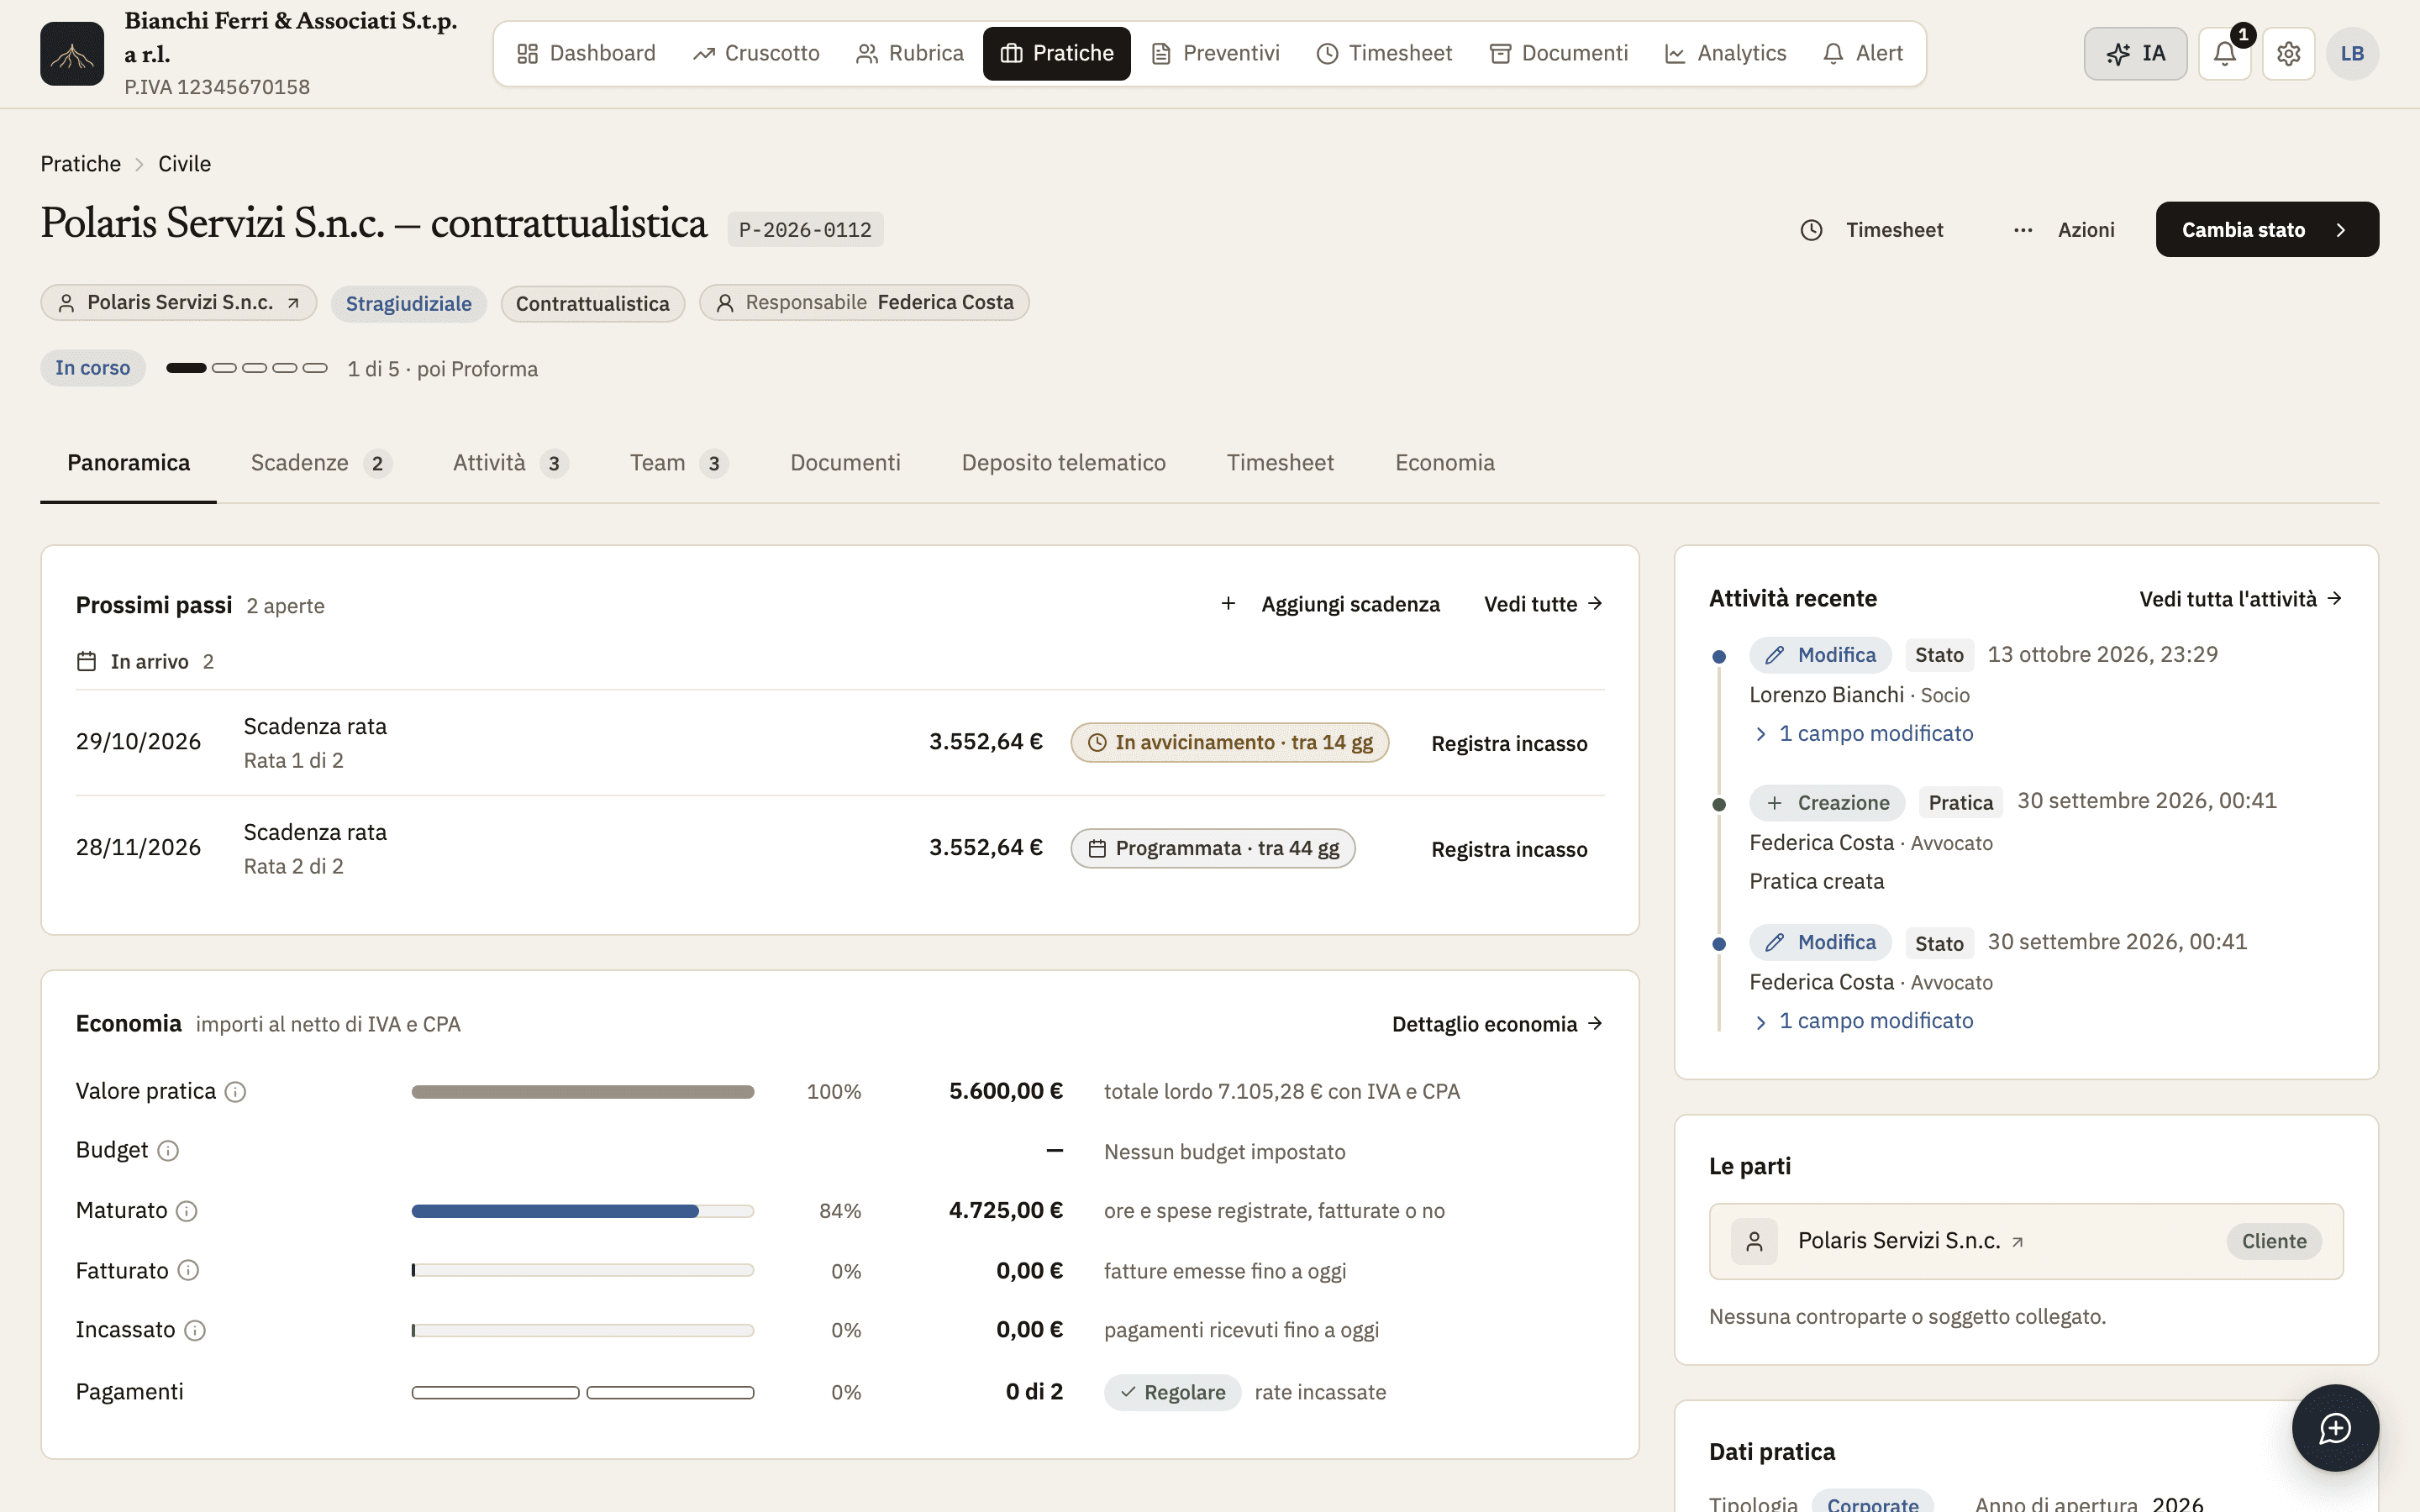2420x1512 pixels.
Task: Click the P-2026-0112 practice code badge
Action: (x=805, y=230)
